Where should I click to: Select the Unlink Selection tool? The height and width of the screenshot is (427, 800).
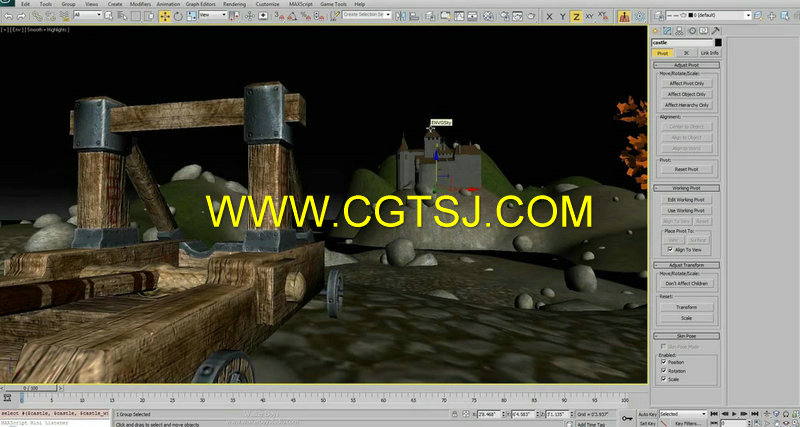(51, 16)
